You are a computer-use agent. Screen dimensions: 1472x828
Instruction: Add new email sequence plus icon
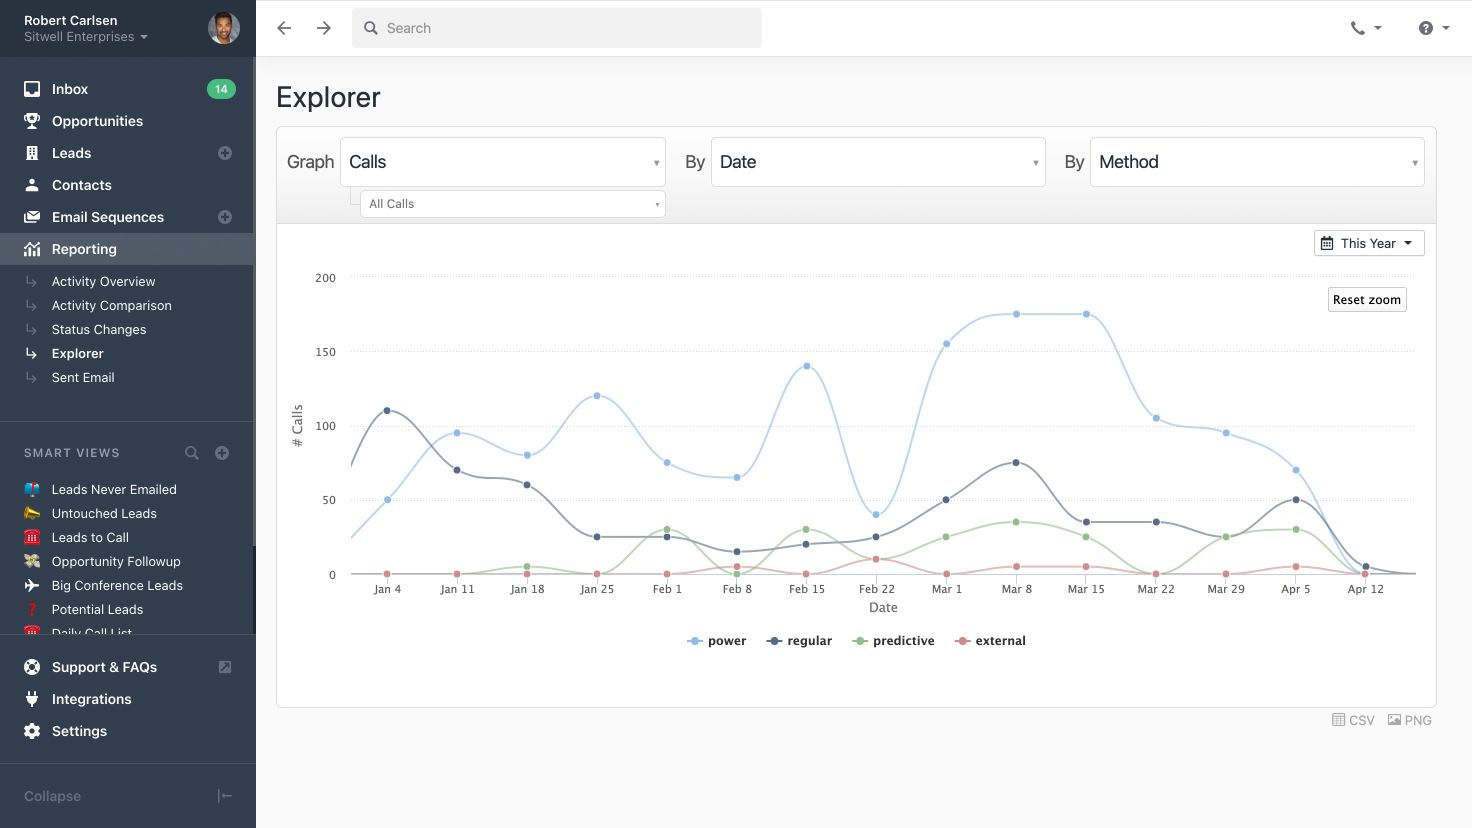click(x=225, y=217)
